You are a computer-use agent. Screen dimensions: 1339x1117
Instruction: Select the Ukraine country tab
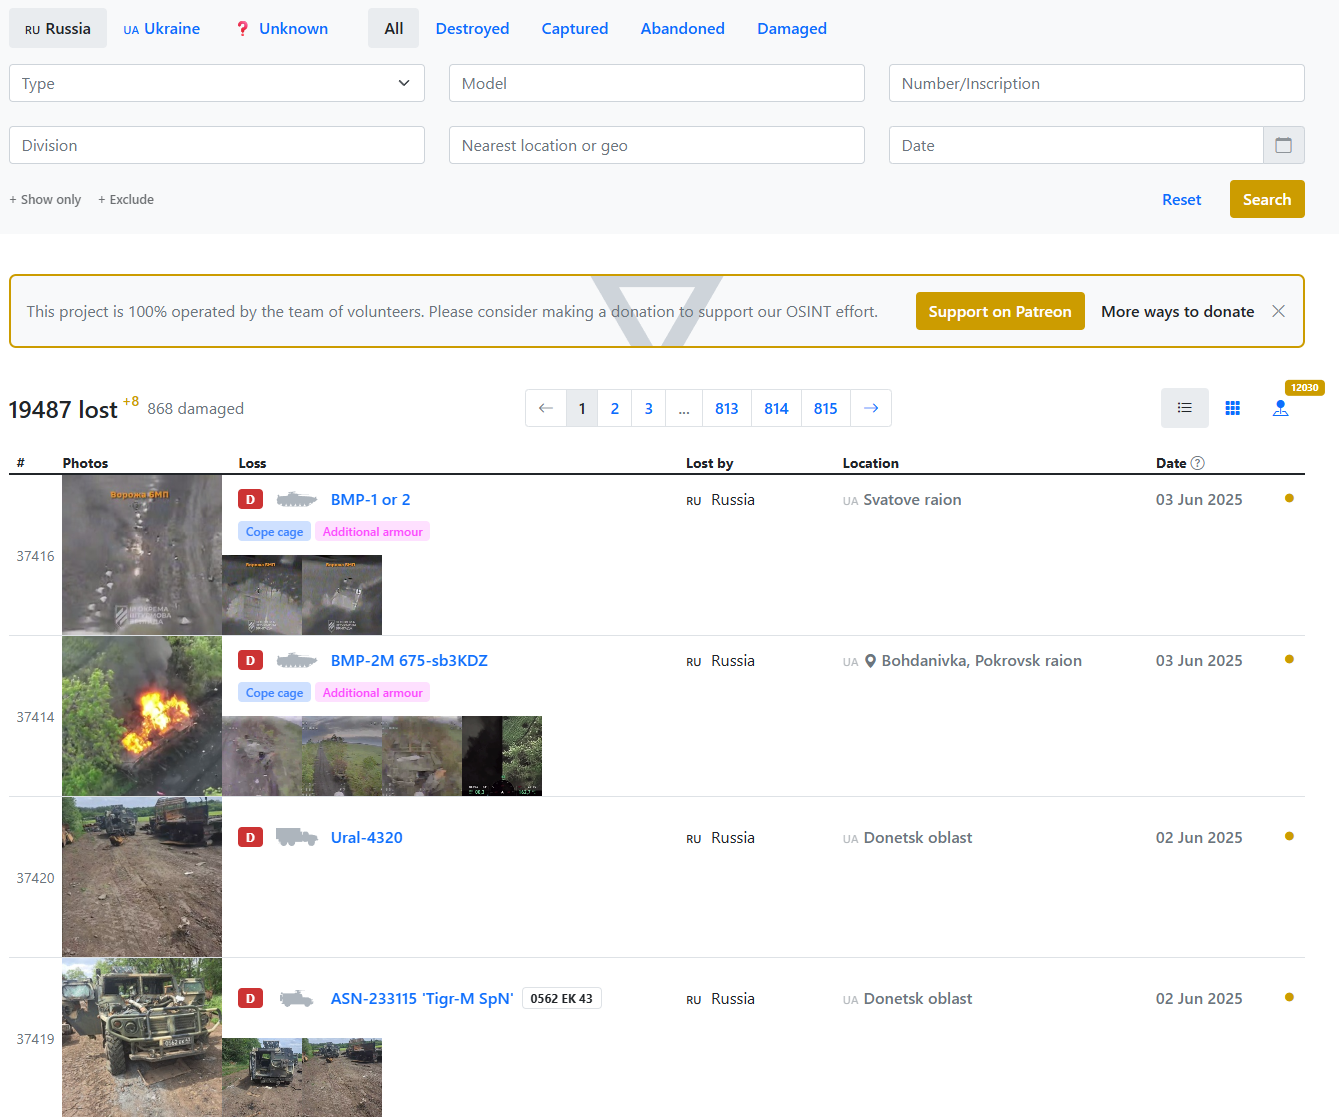[162, 28]
